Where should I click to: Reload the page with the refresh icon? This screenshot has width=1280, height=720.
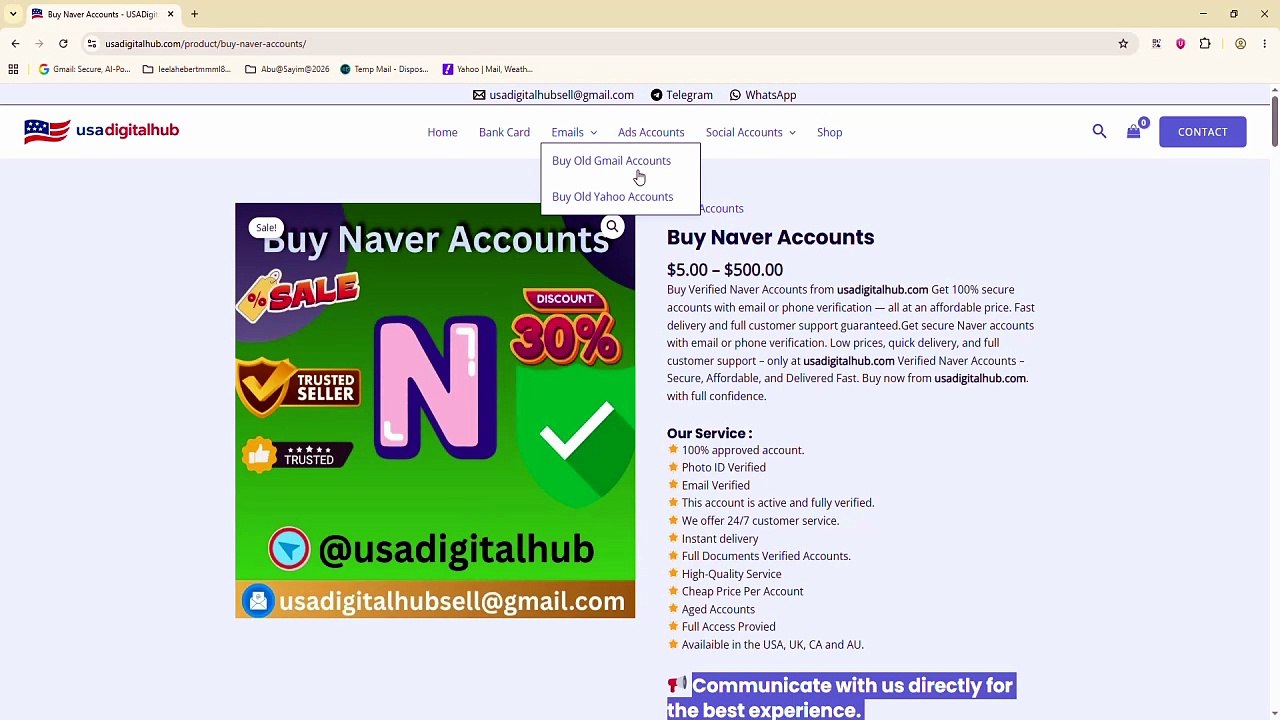(63, 44)
